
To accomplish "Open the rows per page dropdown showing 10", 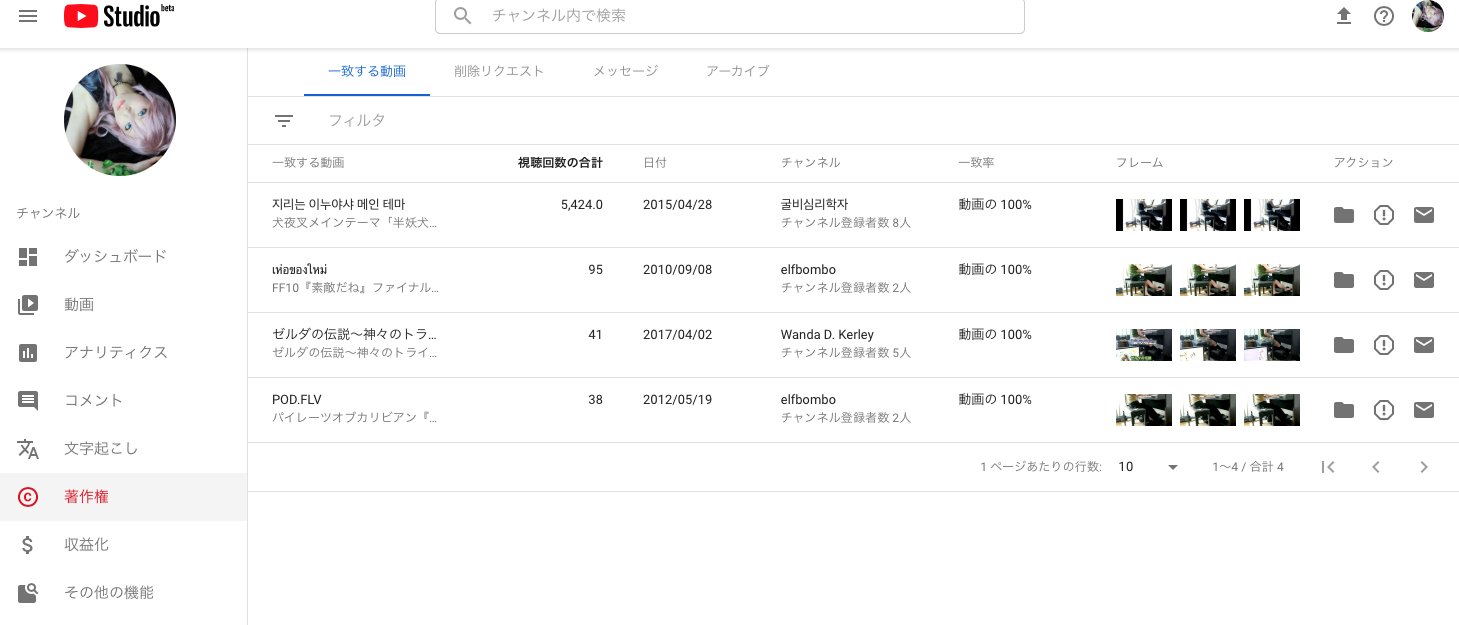I will [x=1146, y=467].
